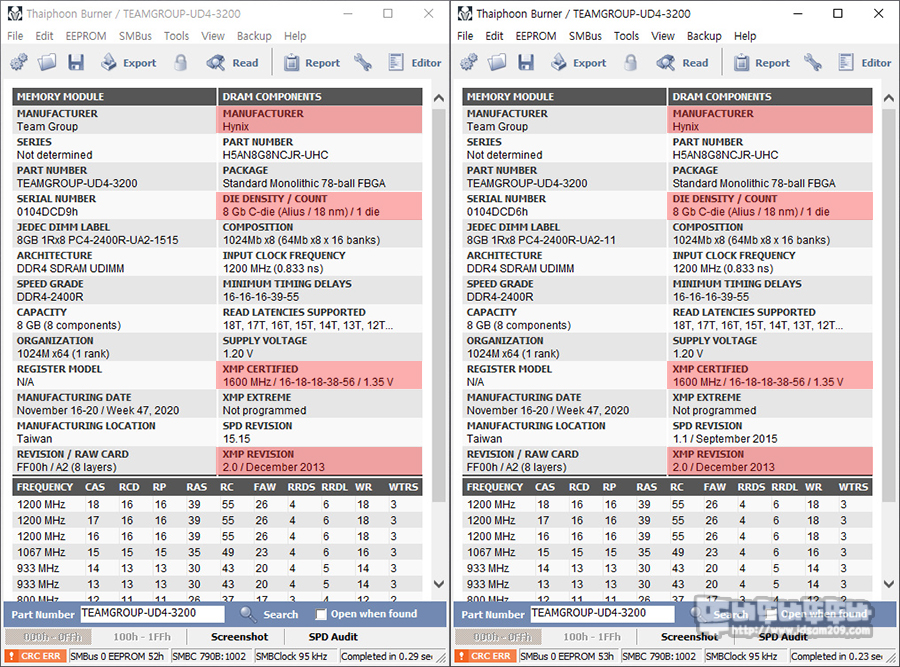Click save floppy icon in left window
Image resolution: width=900 pixels, height=667 pixels.
tap(76, 62)
